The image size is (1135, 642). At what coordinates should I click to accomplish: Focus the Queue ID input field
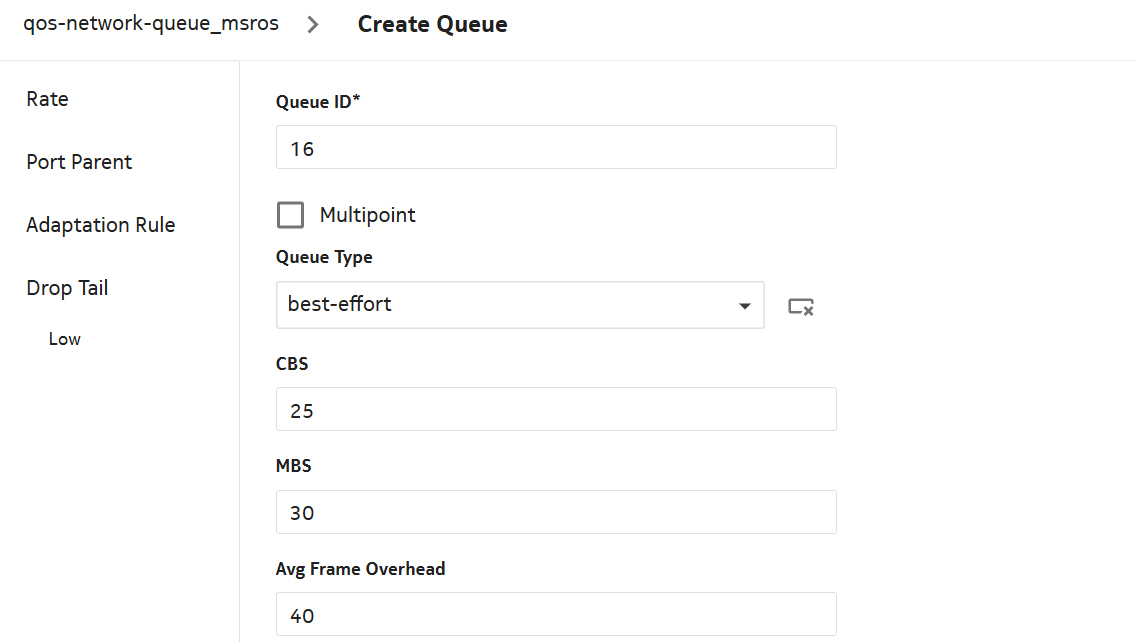pos(555,148)
